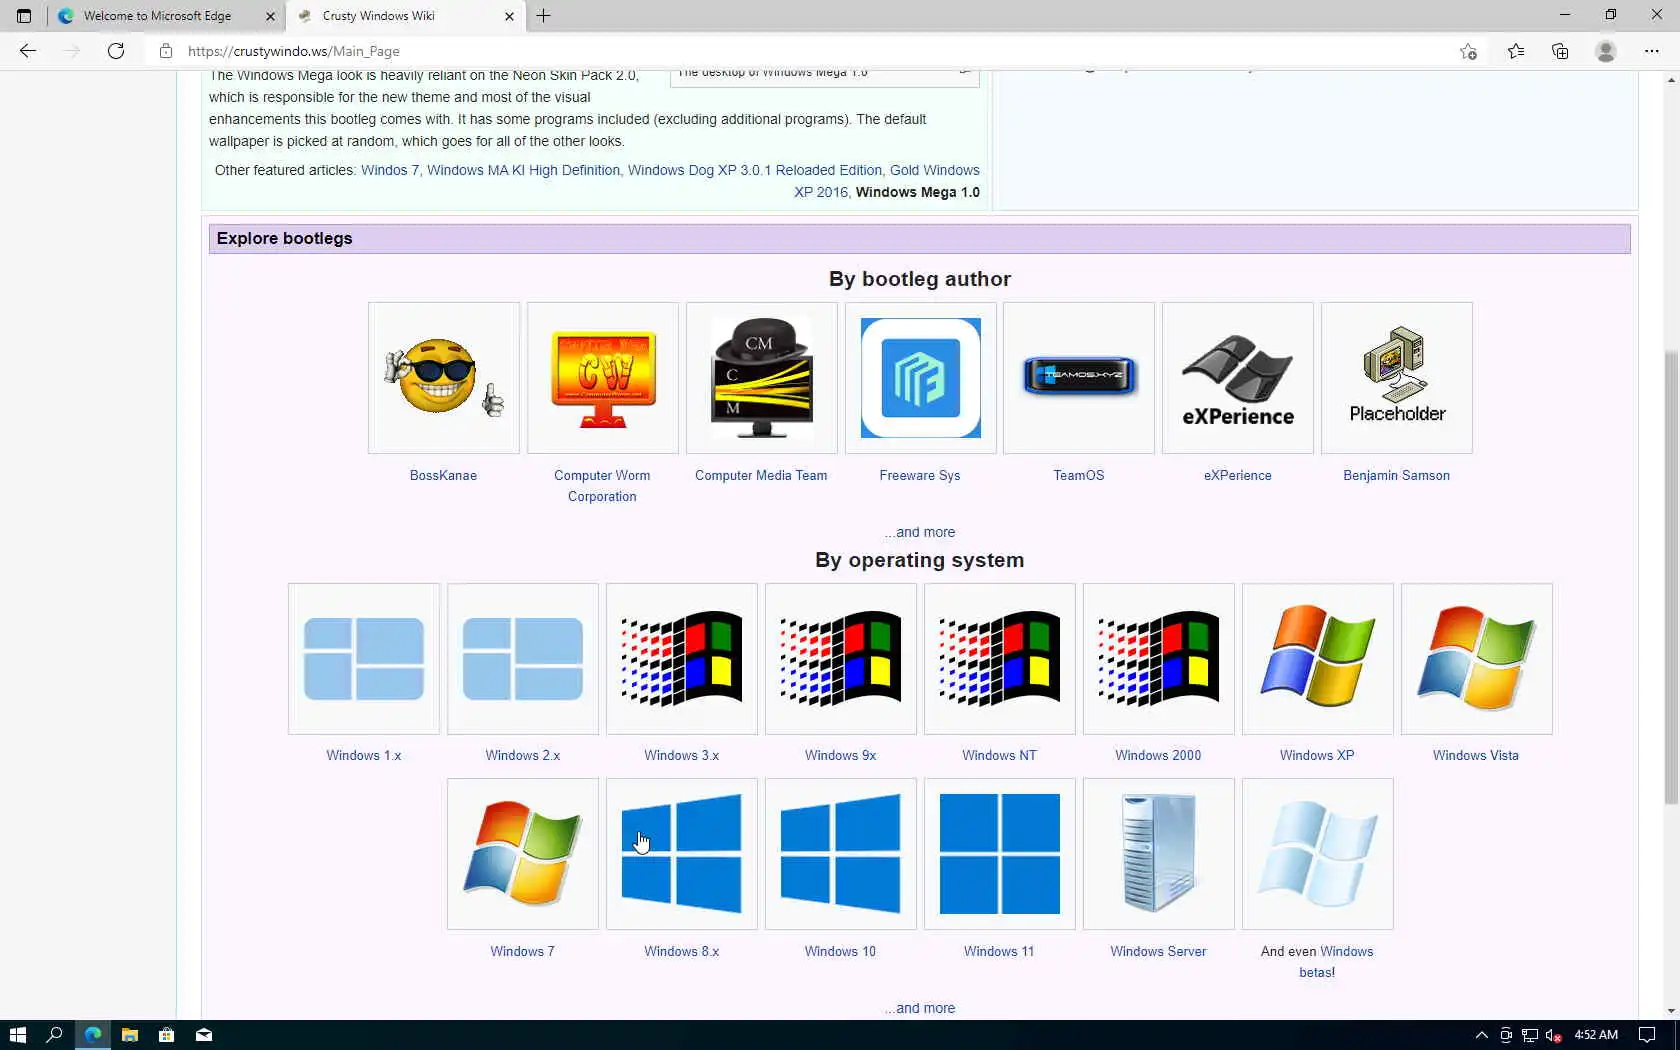Open Microsoft Store from the taskbar
Screen dimensions: 1680x1050
point(166,1035)
